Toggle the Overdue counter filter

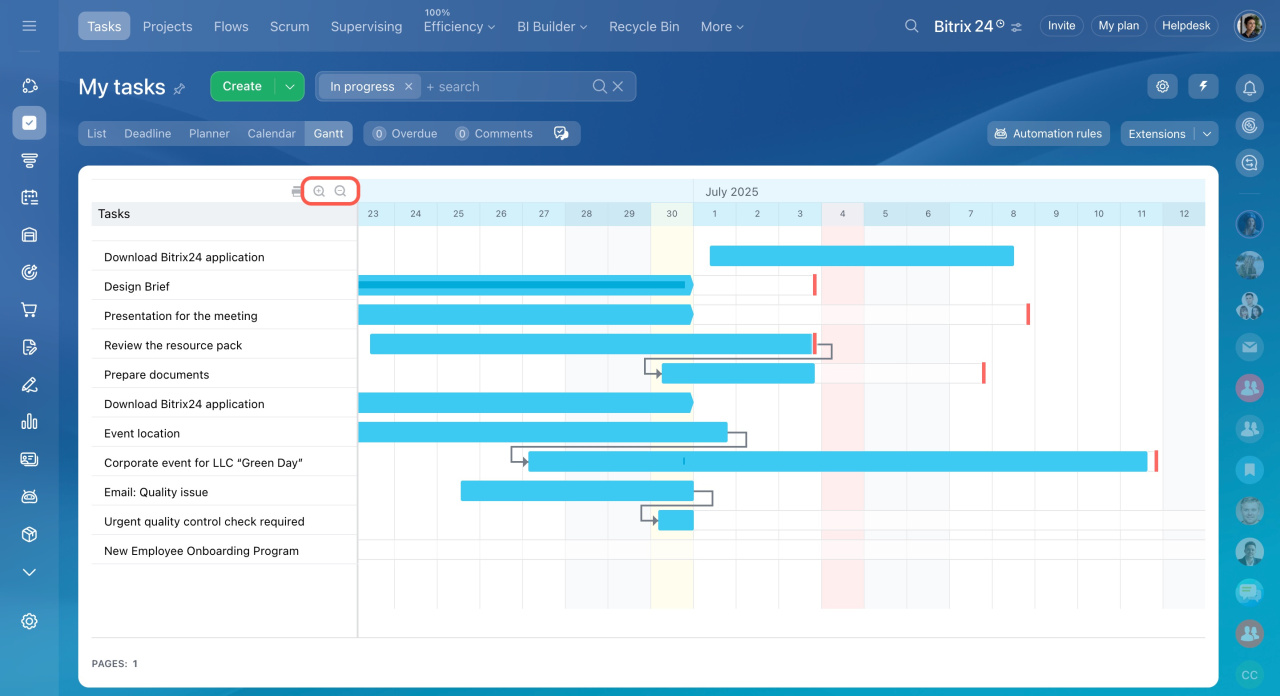(405, 133)
